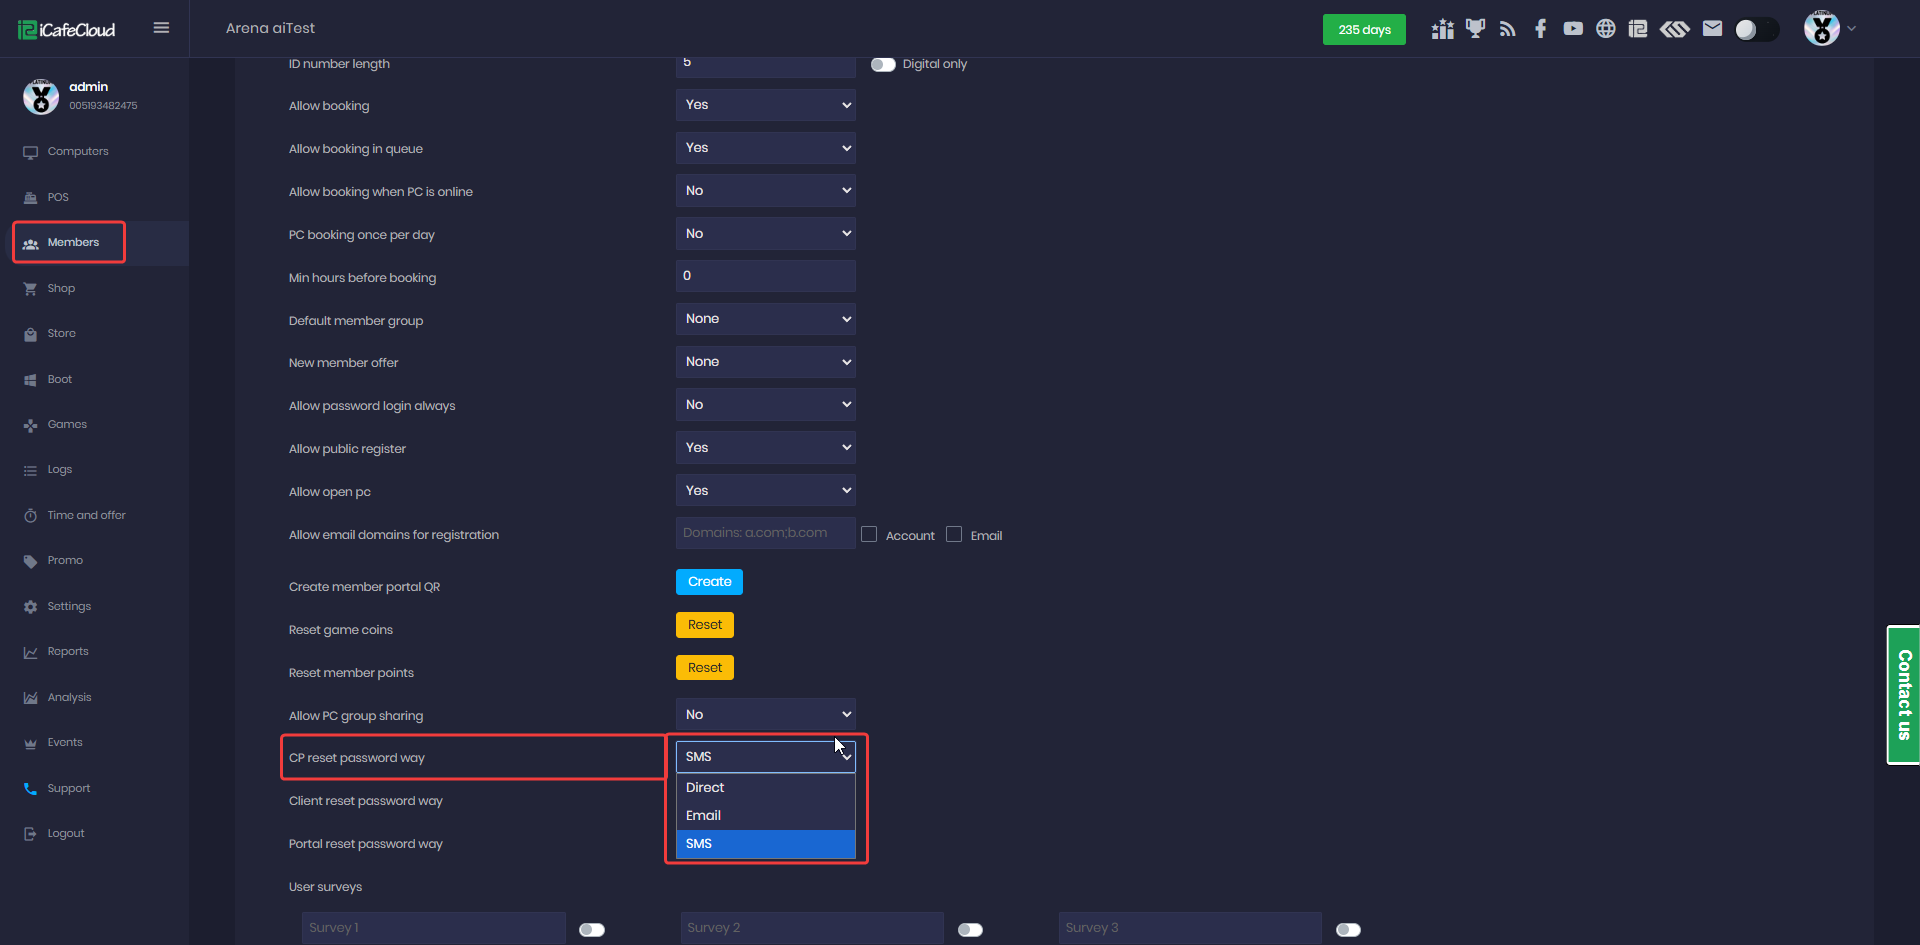The width and height of the screenshot is (1920, 945).
Task: Enable the Survey 1 toggle
Action: pos(592,930)
